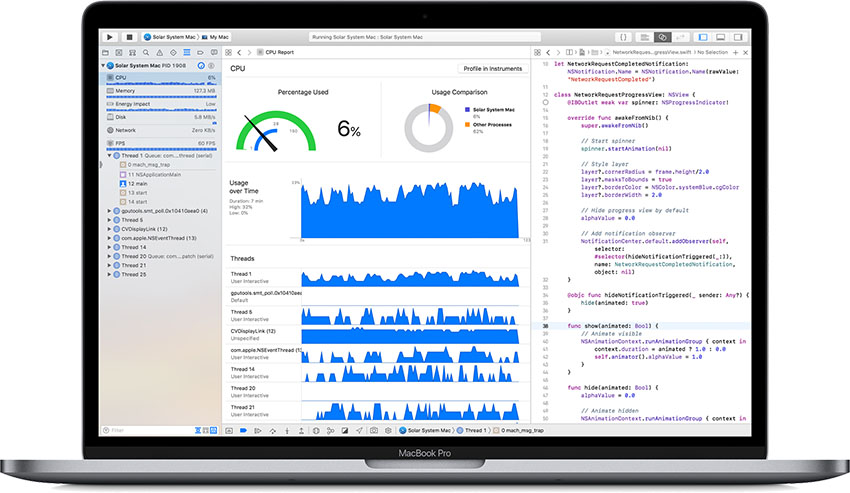Click the Simulate Location arrow icon

coord(359,431)
